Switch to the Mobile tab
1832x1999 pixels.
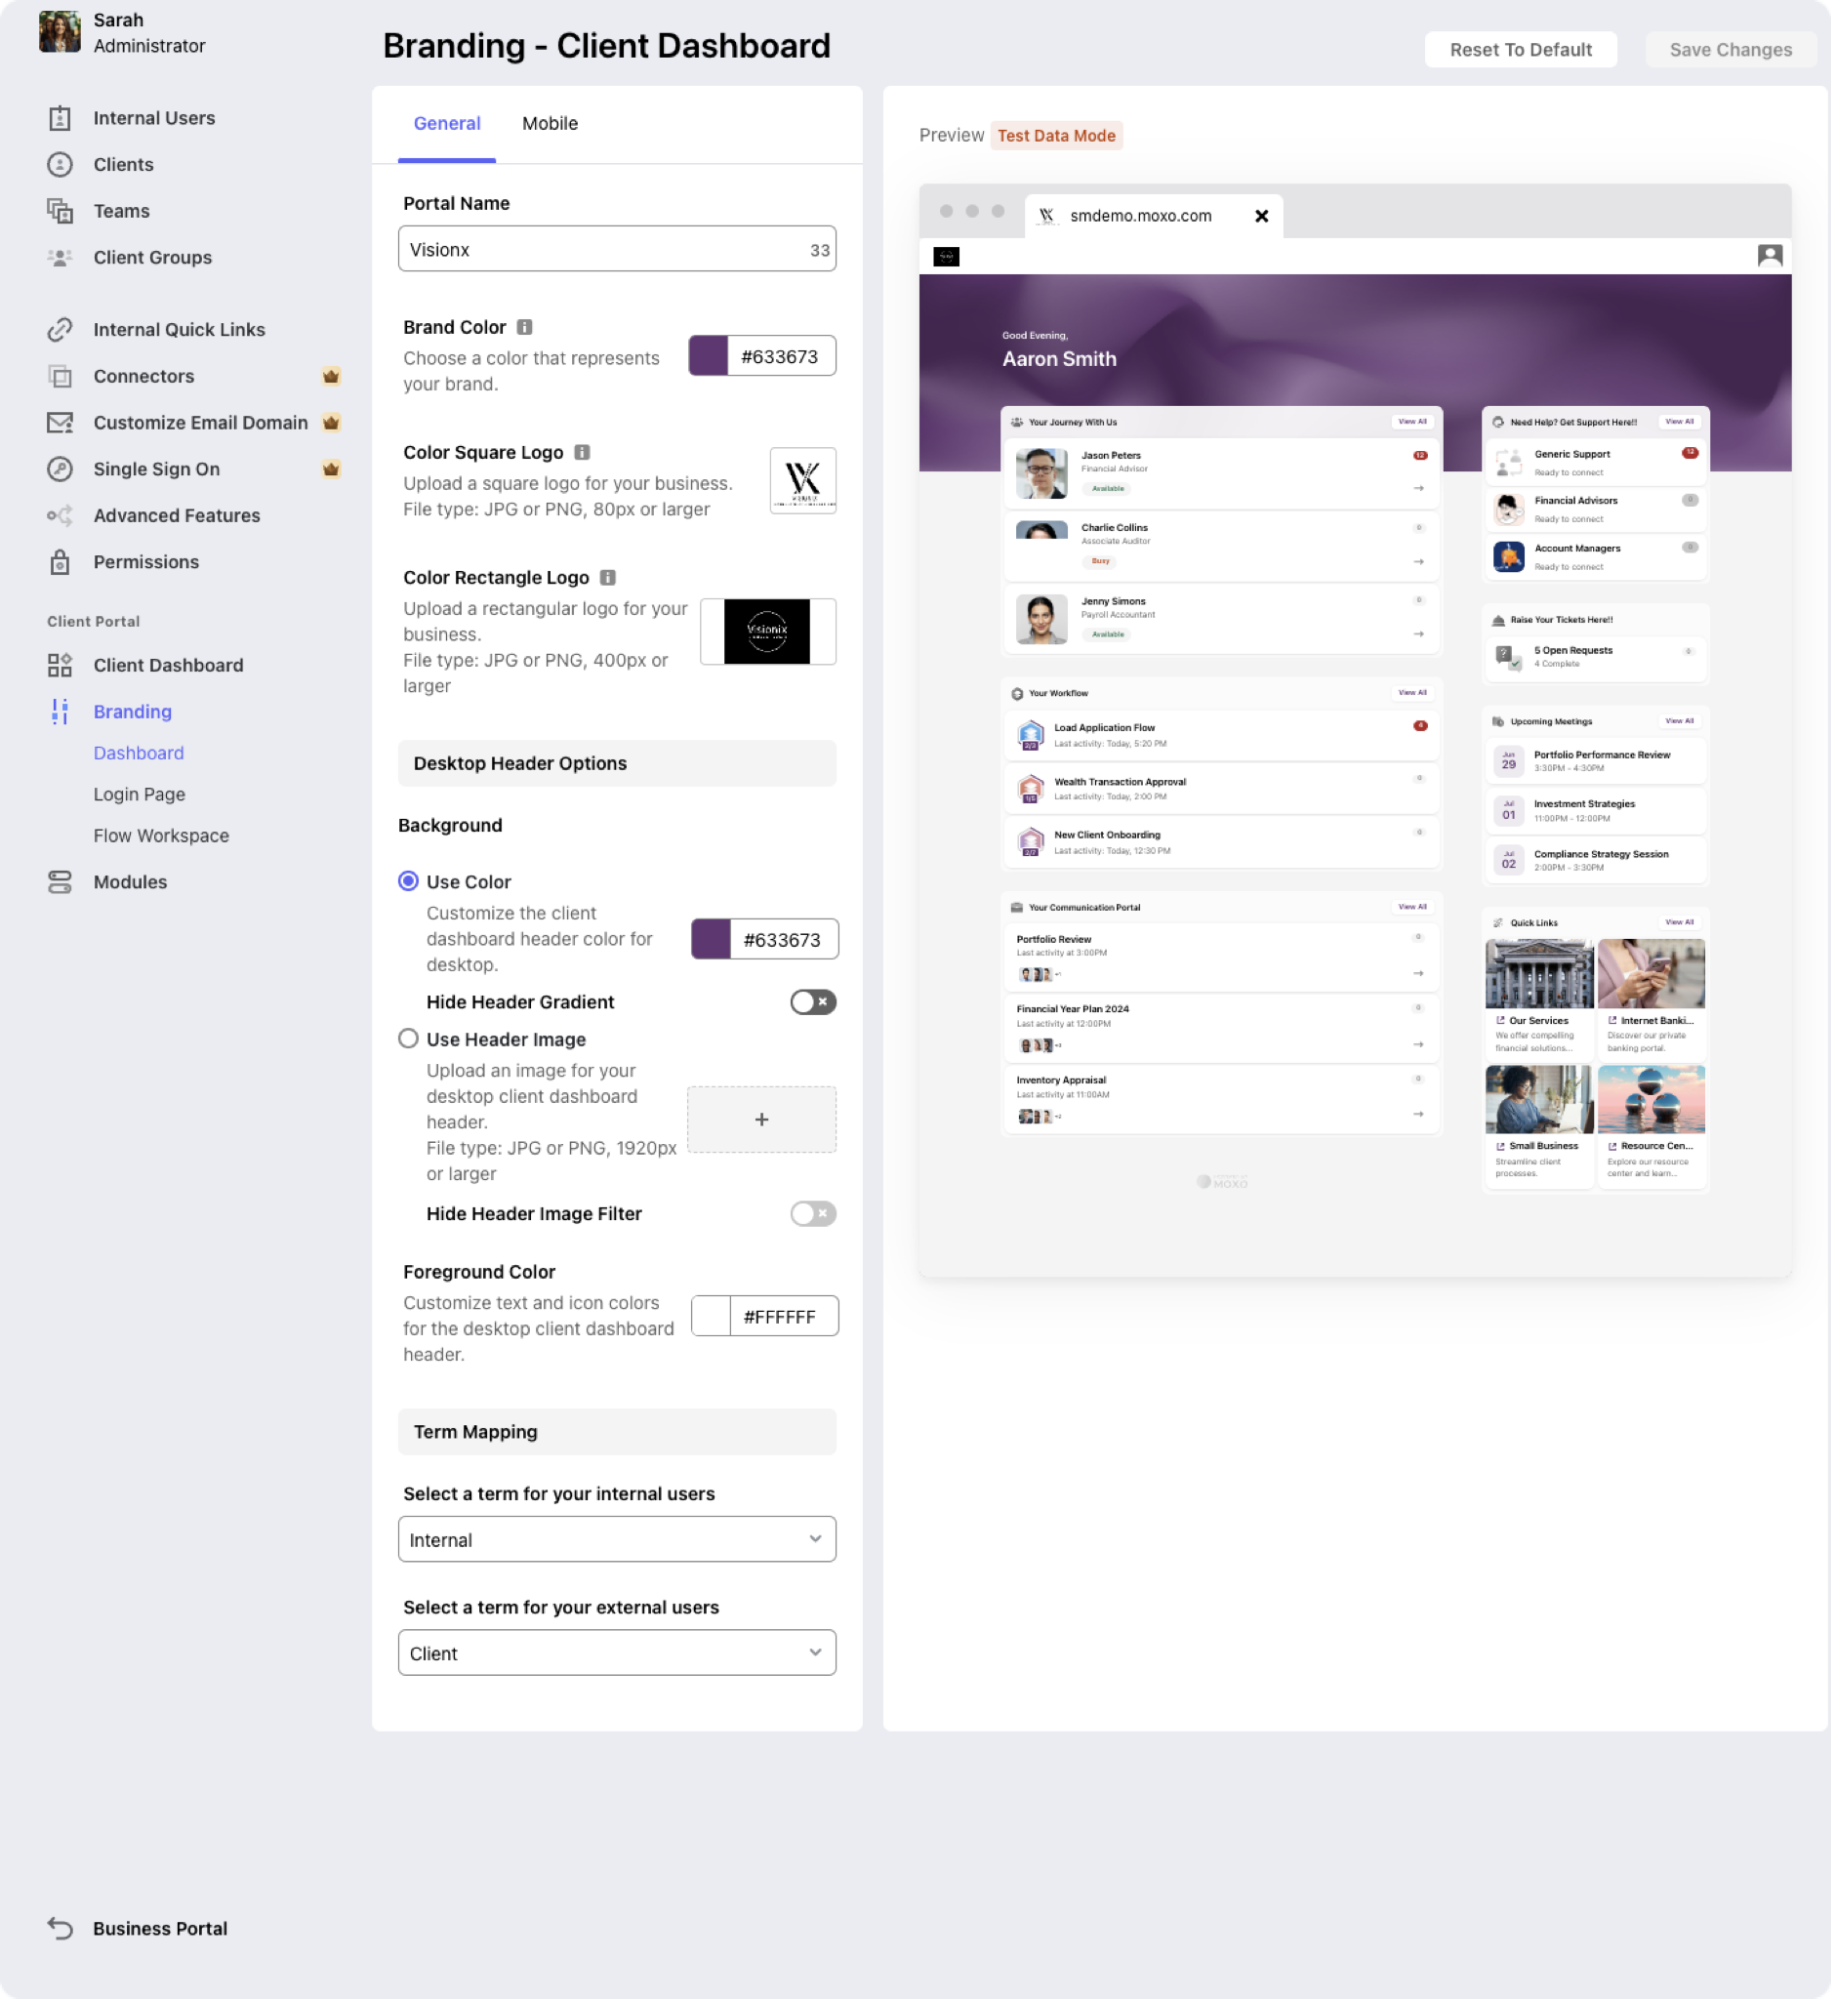(x=550, y=123)
